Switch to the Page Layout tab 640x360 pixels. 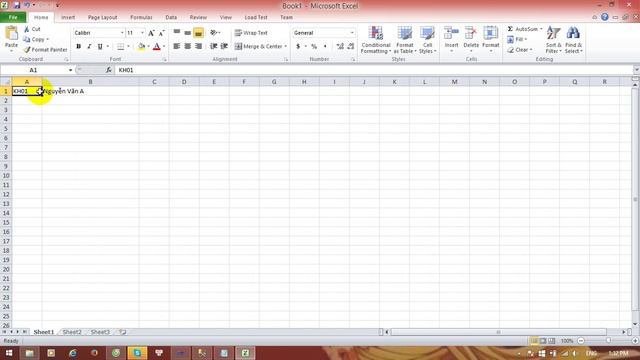(102, 17)
